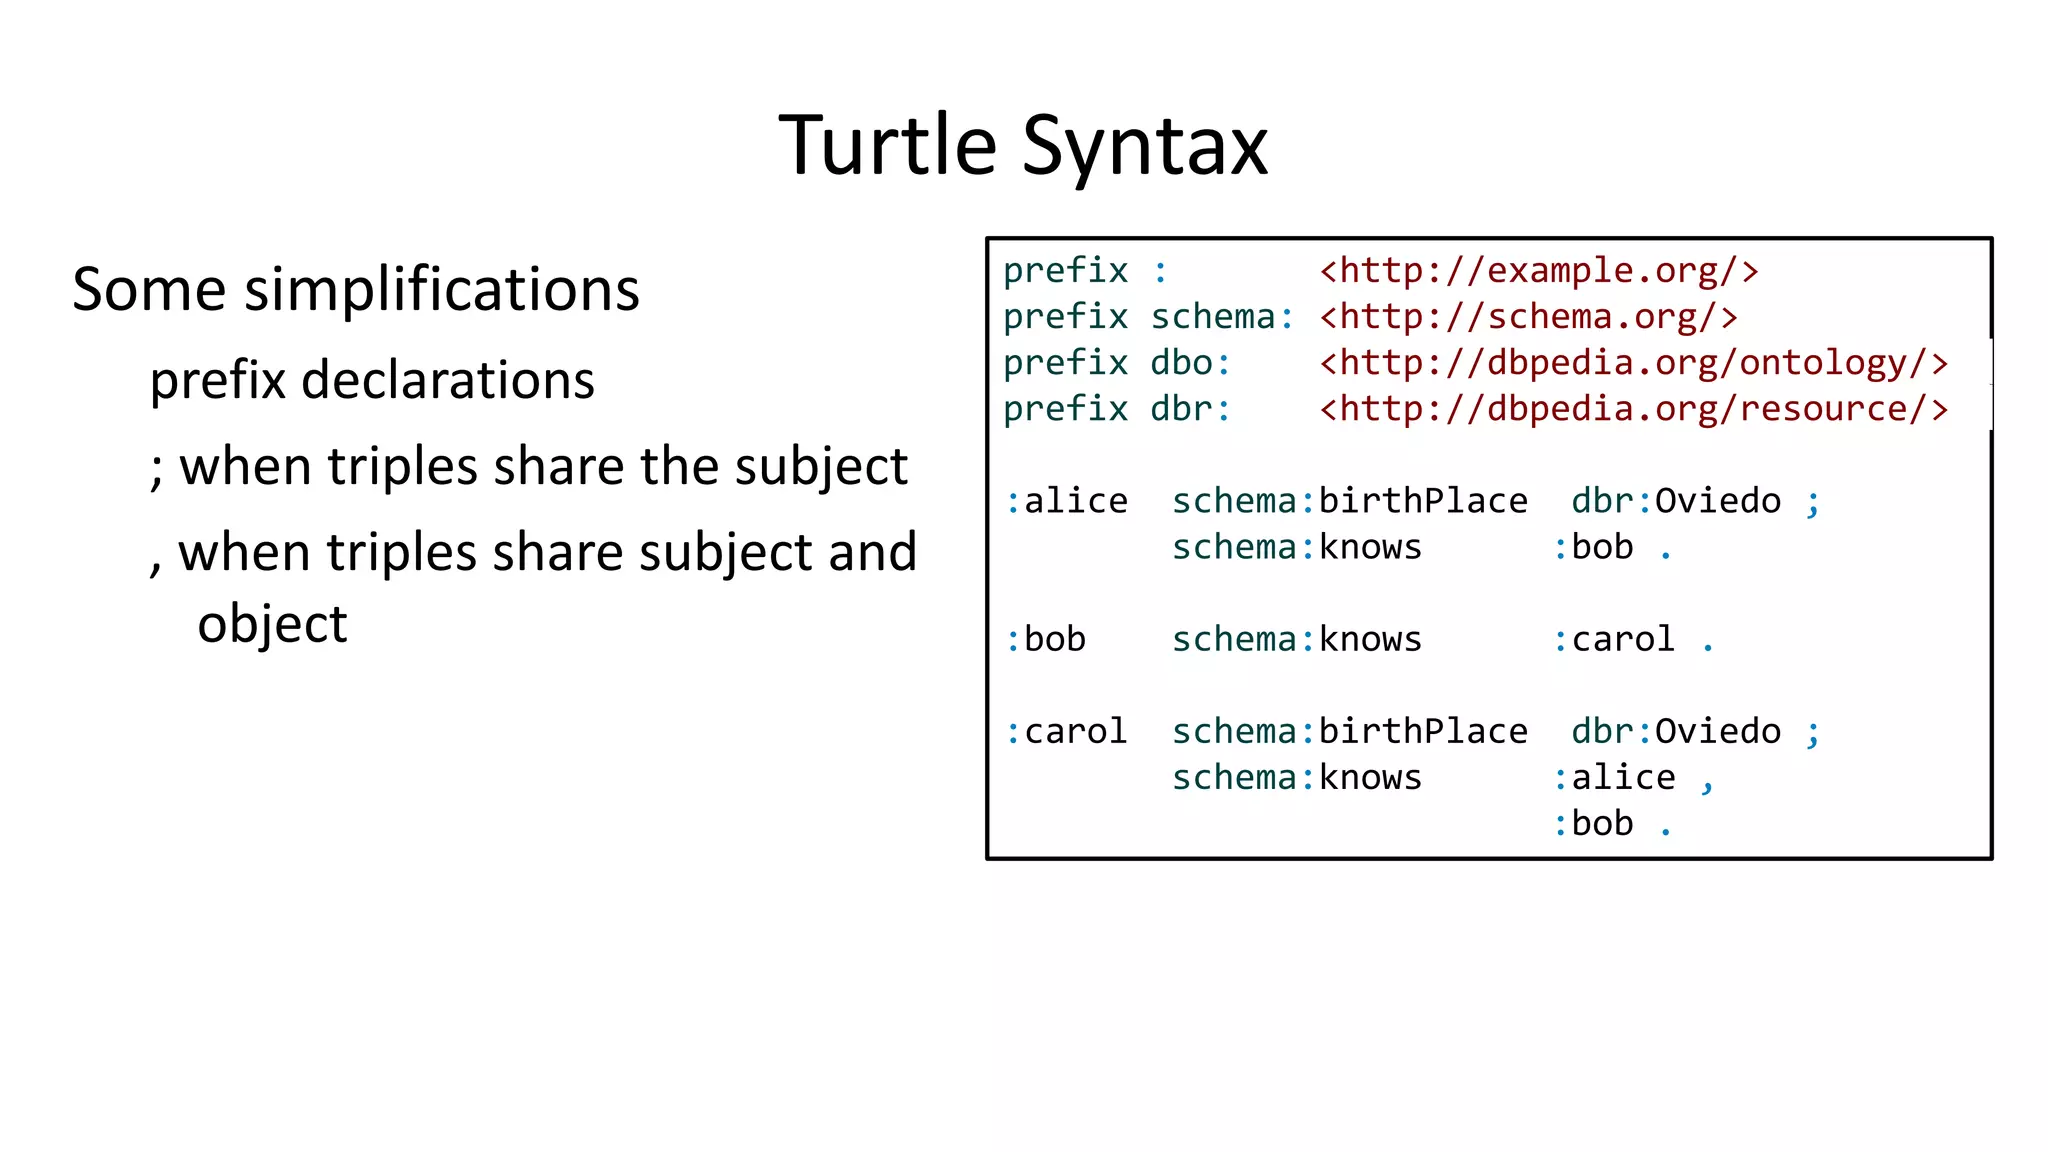
Task: Click the dbpedia.org/resource URL
Action: (1633, 409)
